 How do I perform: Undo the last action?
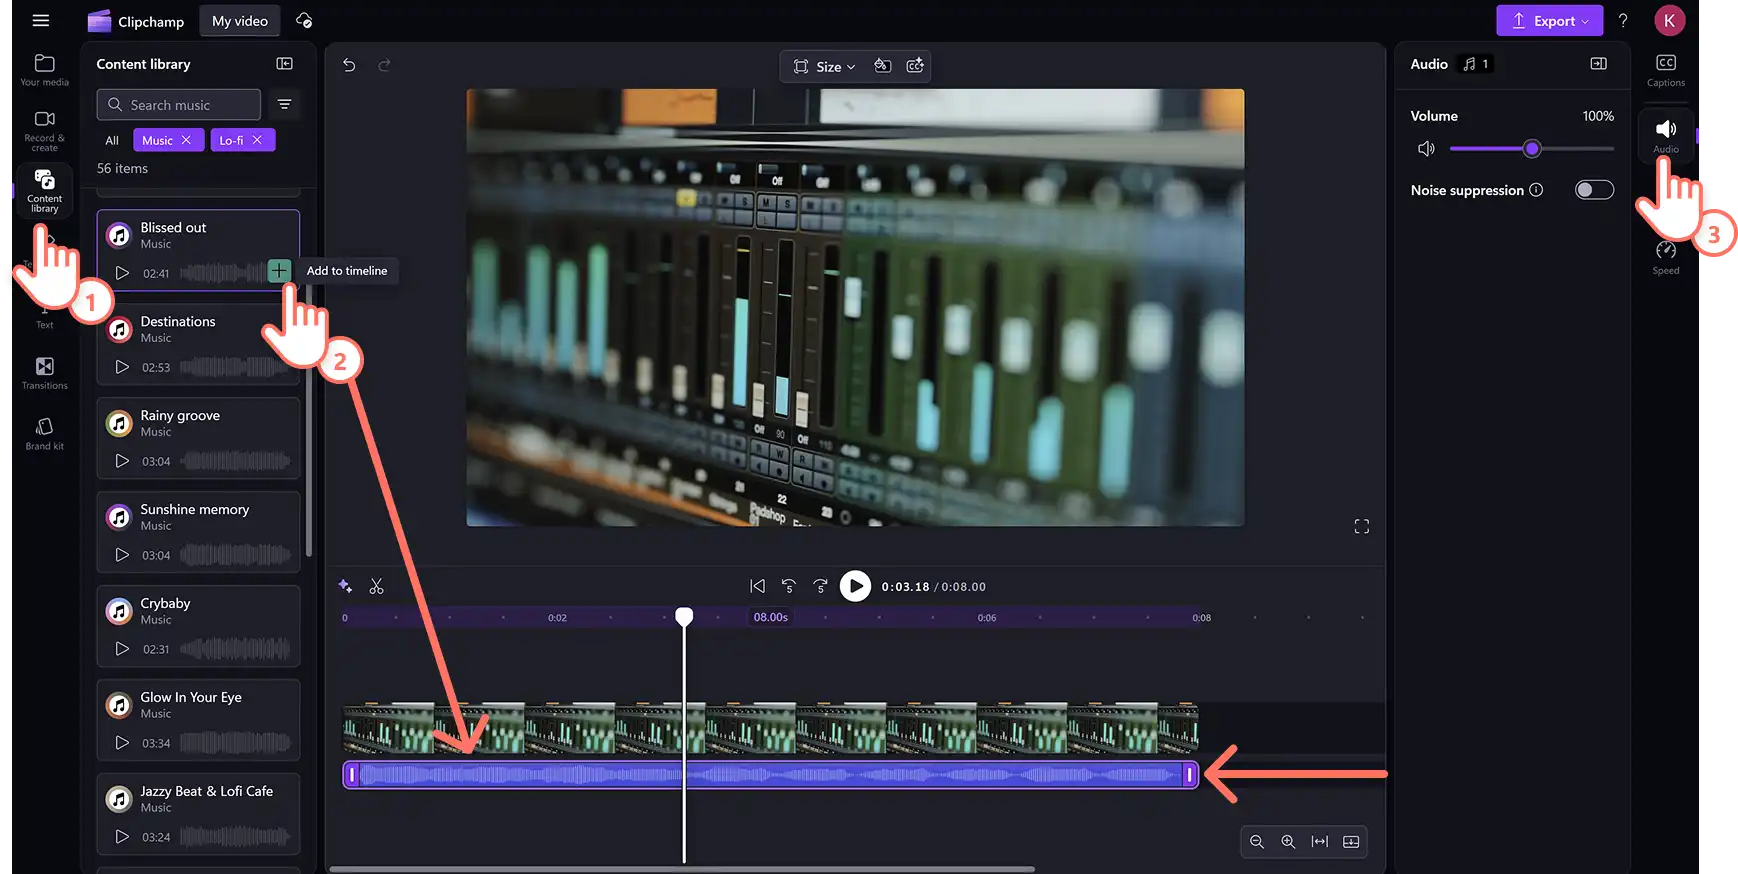[x=349, y=65]
